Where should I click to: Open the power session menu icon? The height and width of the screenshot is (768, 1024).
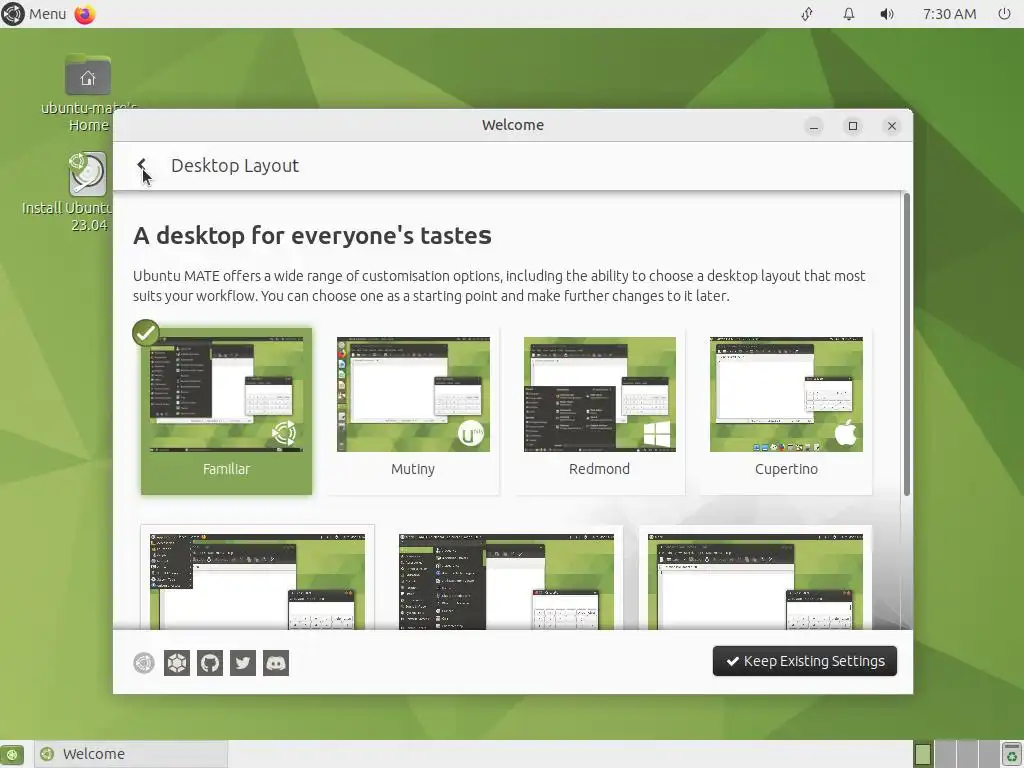[1004, 14]
